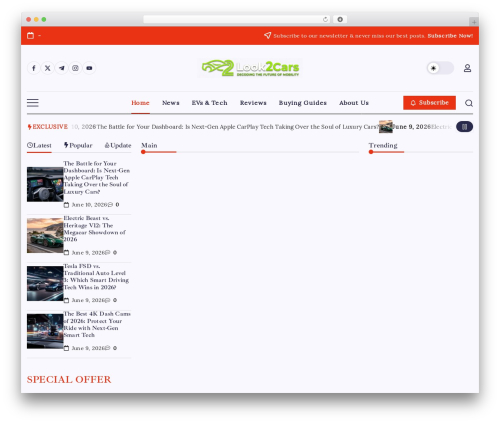The width and height of the screenshot is (500, 423).
Task: Reload the page in browser
Action: click(x=325, y=19)
